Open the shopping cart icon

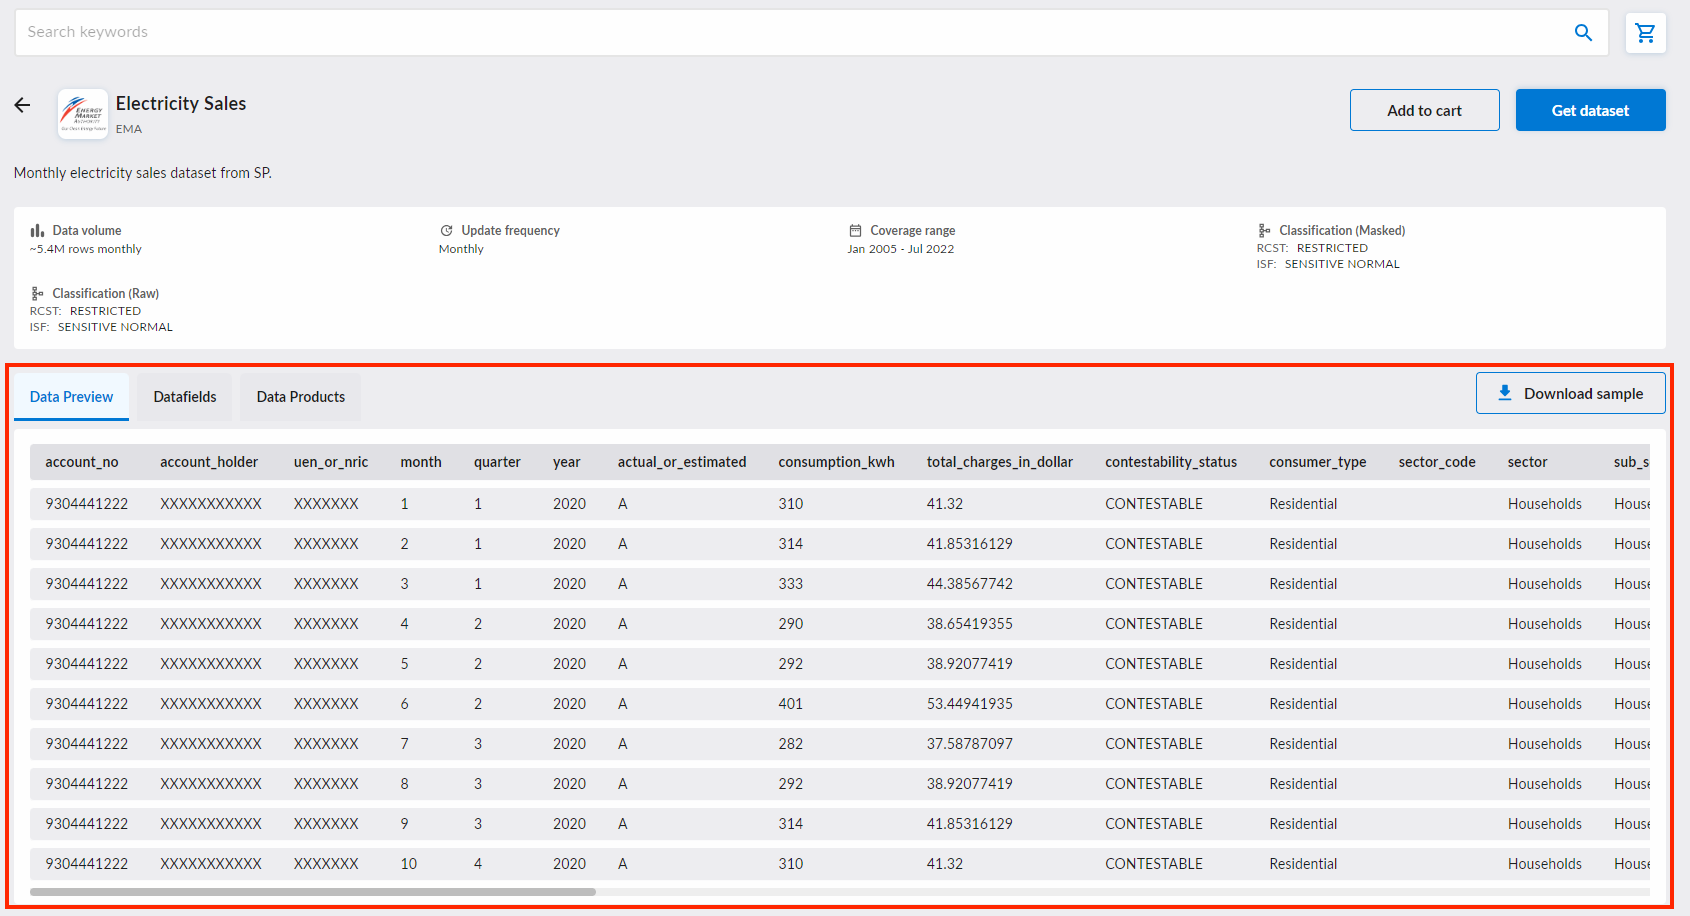tap(1645, 33)
